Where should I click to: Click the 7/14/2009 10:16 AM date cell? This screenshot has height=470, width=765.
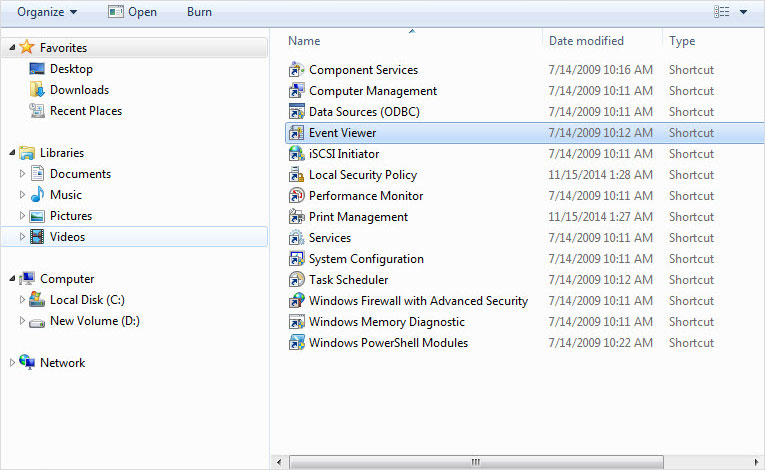tap(600, 70)
